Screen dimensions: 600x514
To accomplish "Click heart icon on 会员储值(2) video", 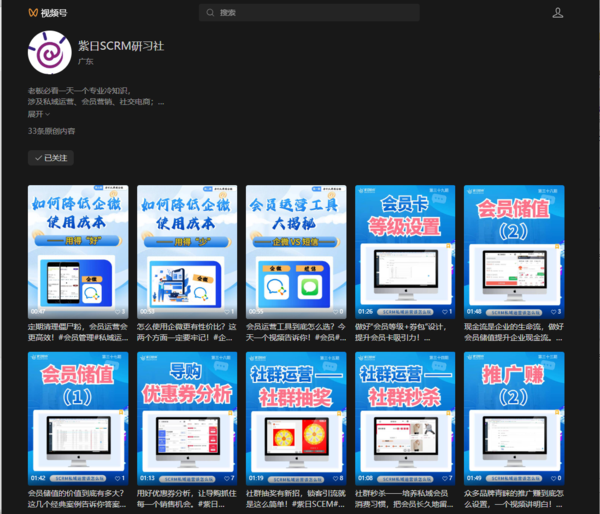I will [x=553, y=312].
